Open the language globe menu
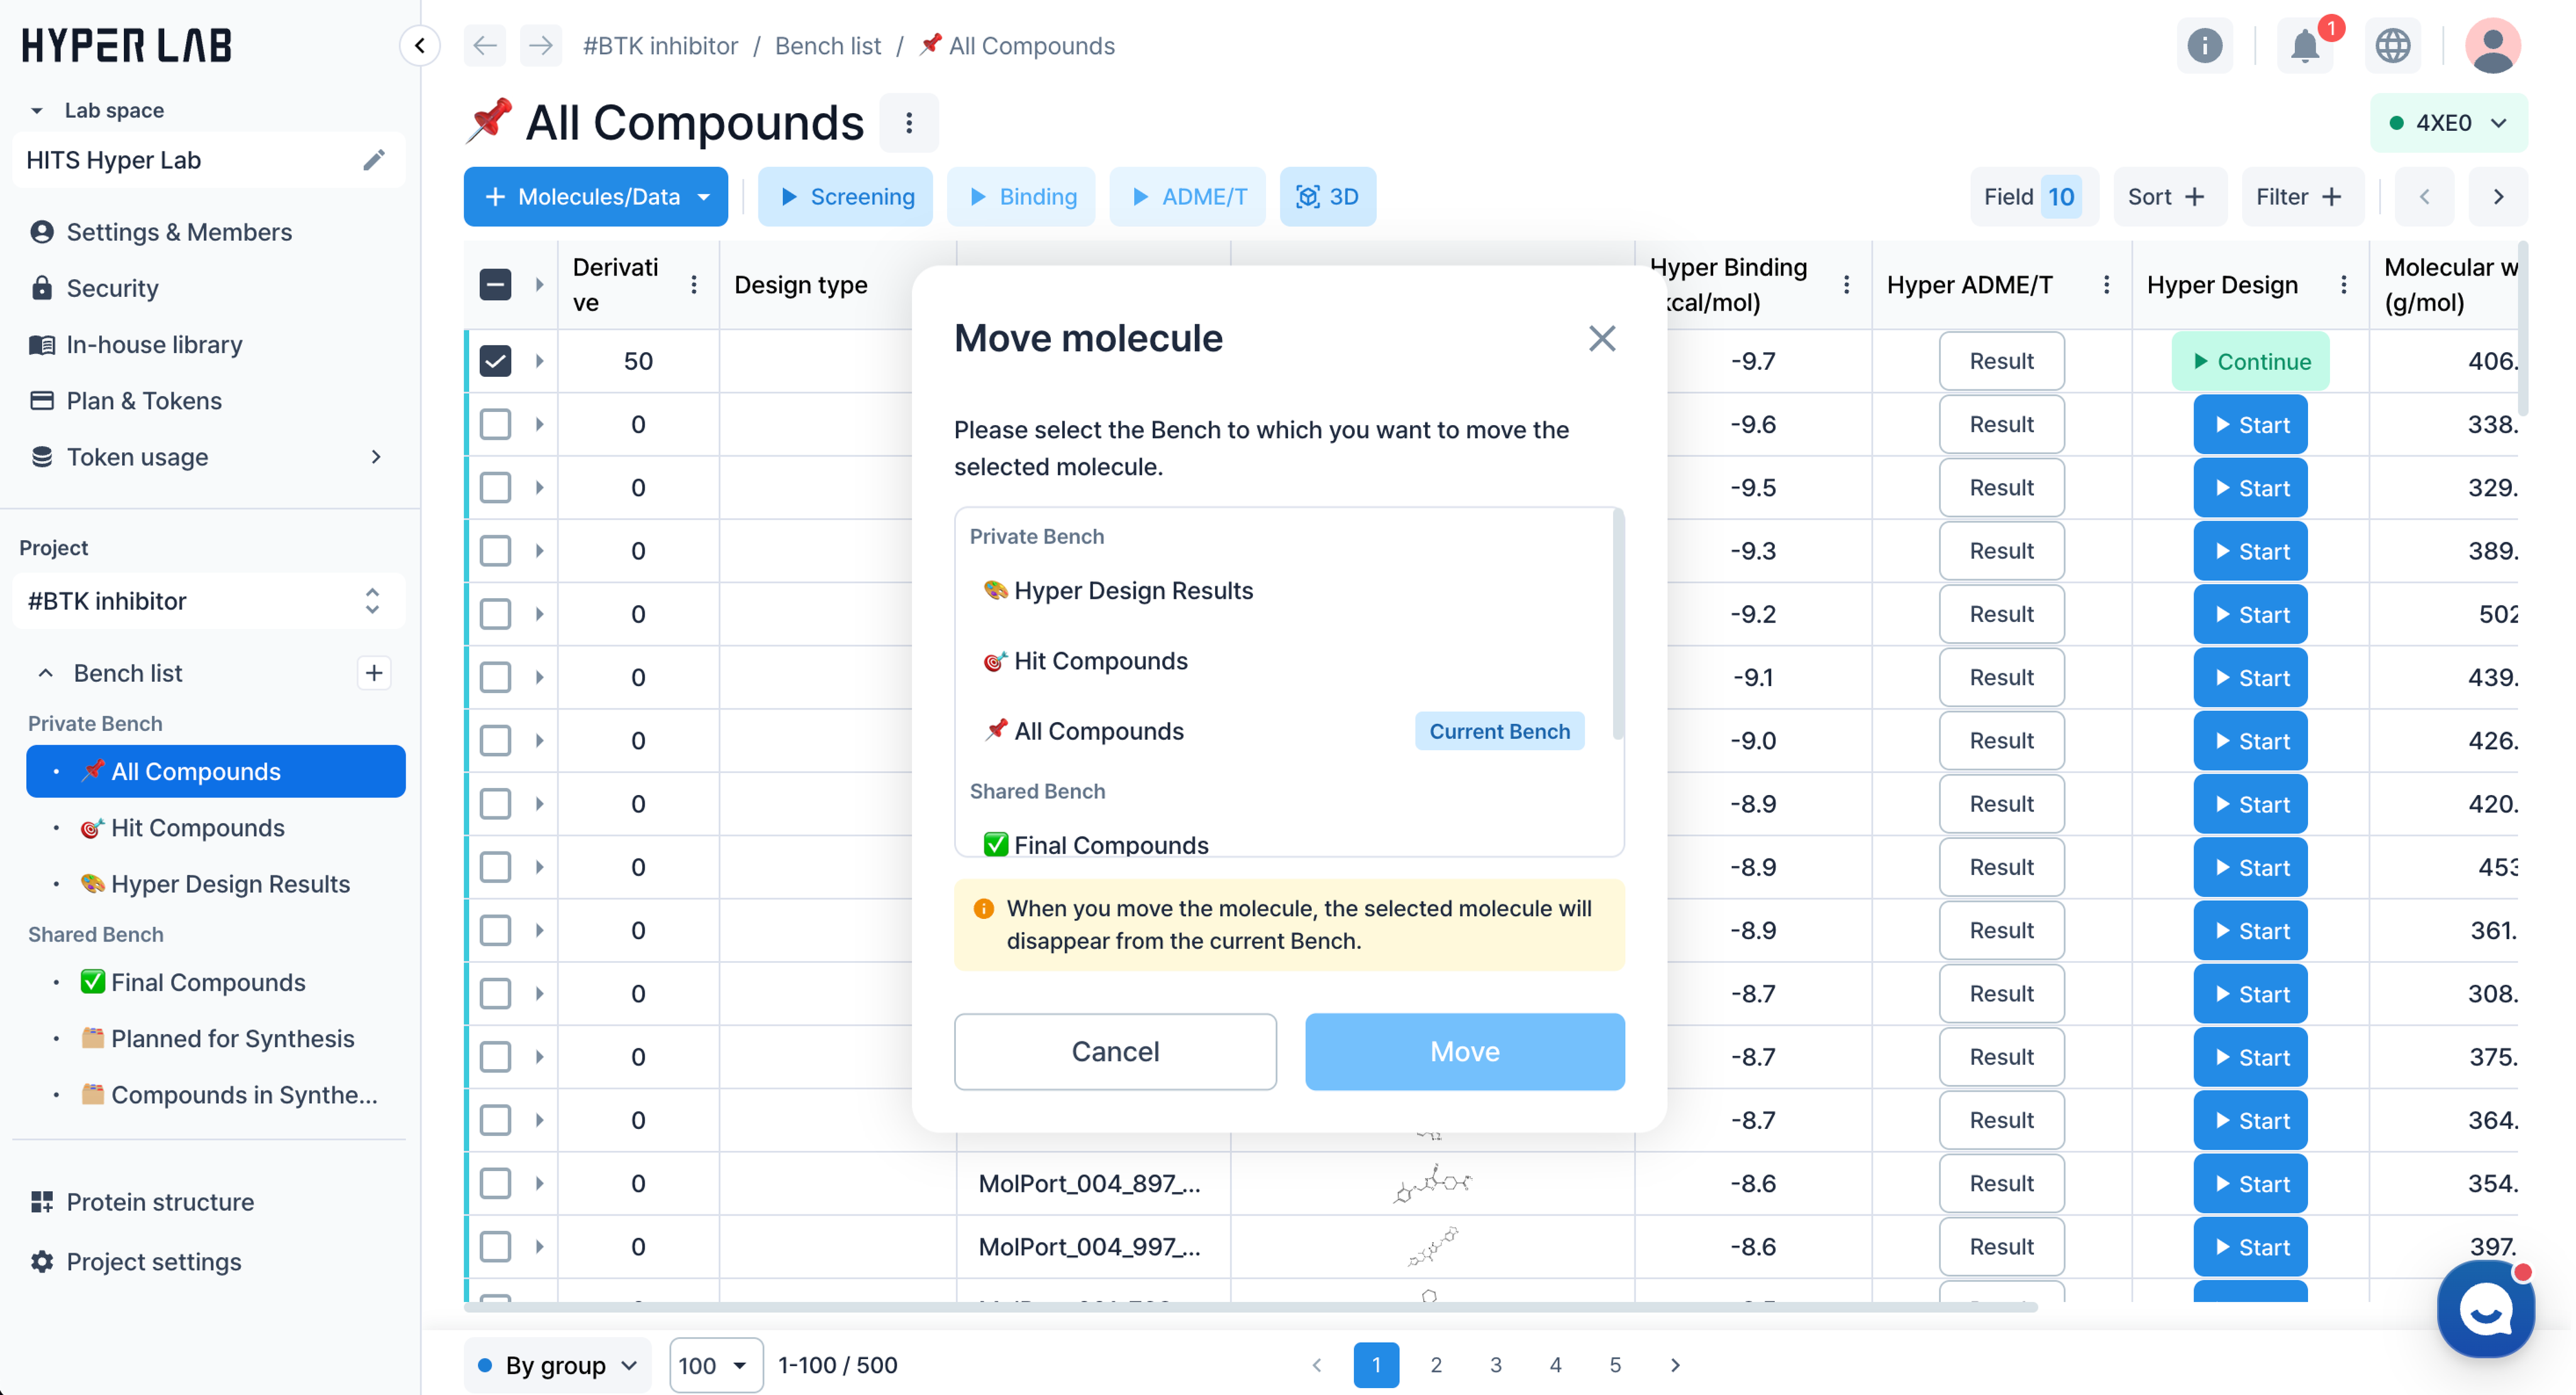2576x1395 pixels. (2392, 46)
